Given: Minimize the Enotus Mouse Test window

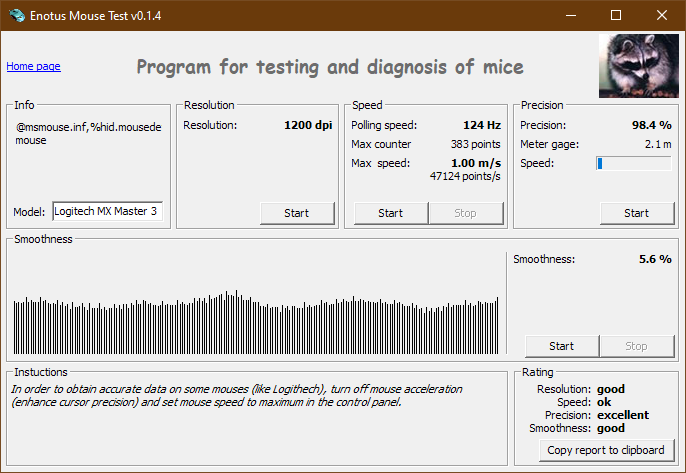Looking at the screenshot, I should (571, 15).
